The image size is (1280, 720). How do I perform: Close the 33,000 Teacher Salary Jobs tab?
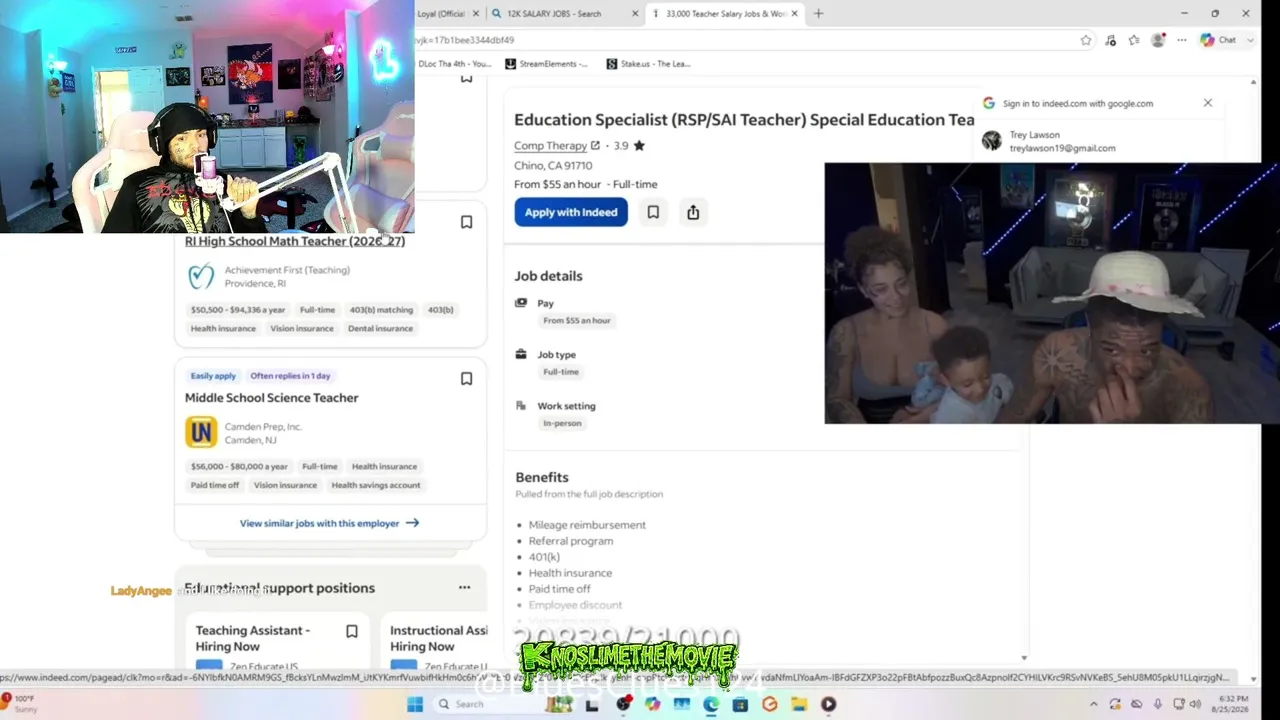tap(795, 14)
